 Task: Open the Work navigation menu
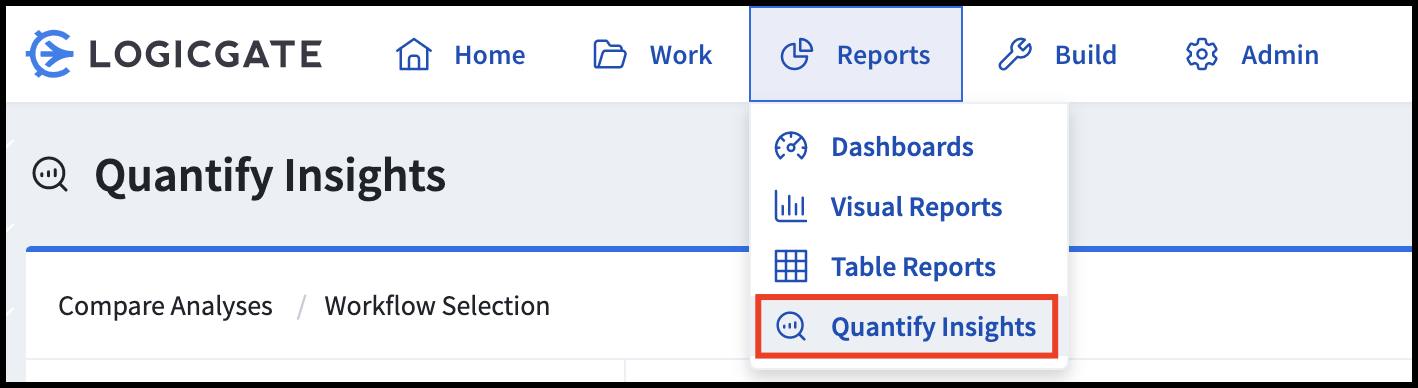coord(652,55)
